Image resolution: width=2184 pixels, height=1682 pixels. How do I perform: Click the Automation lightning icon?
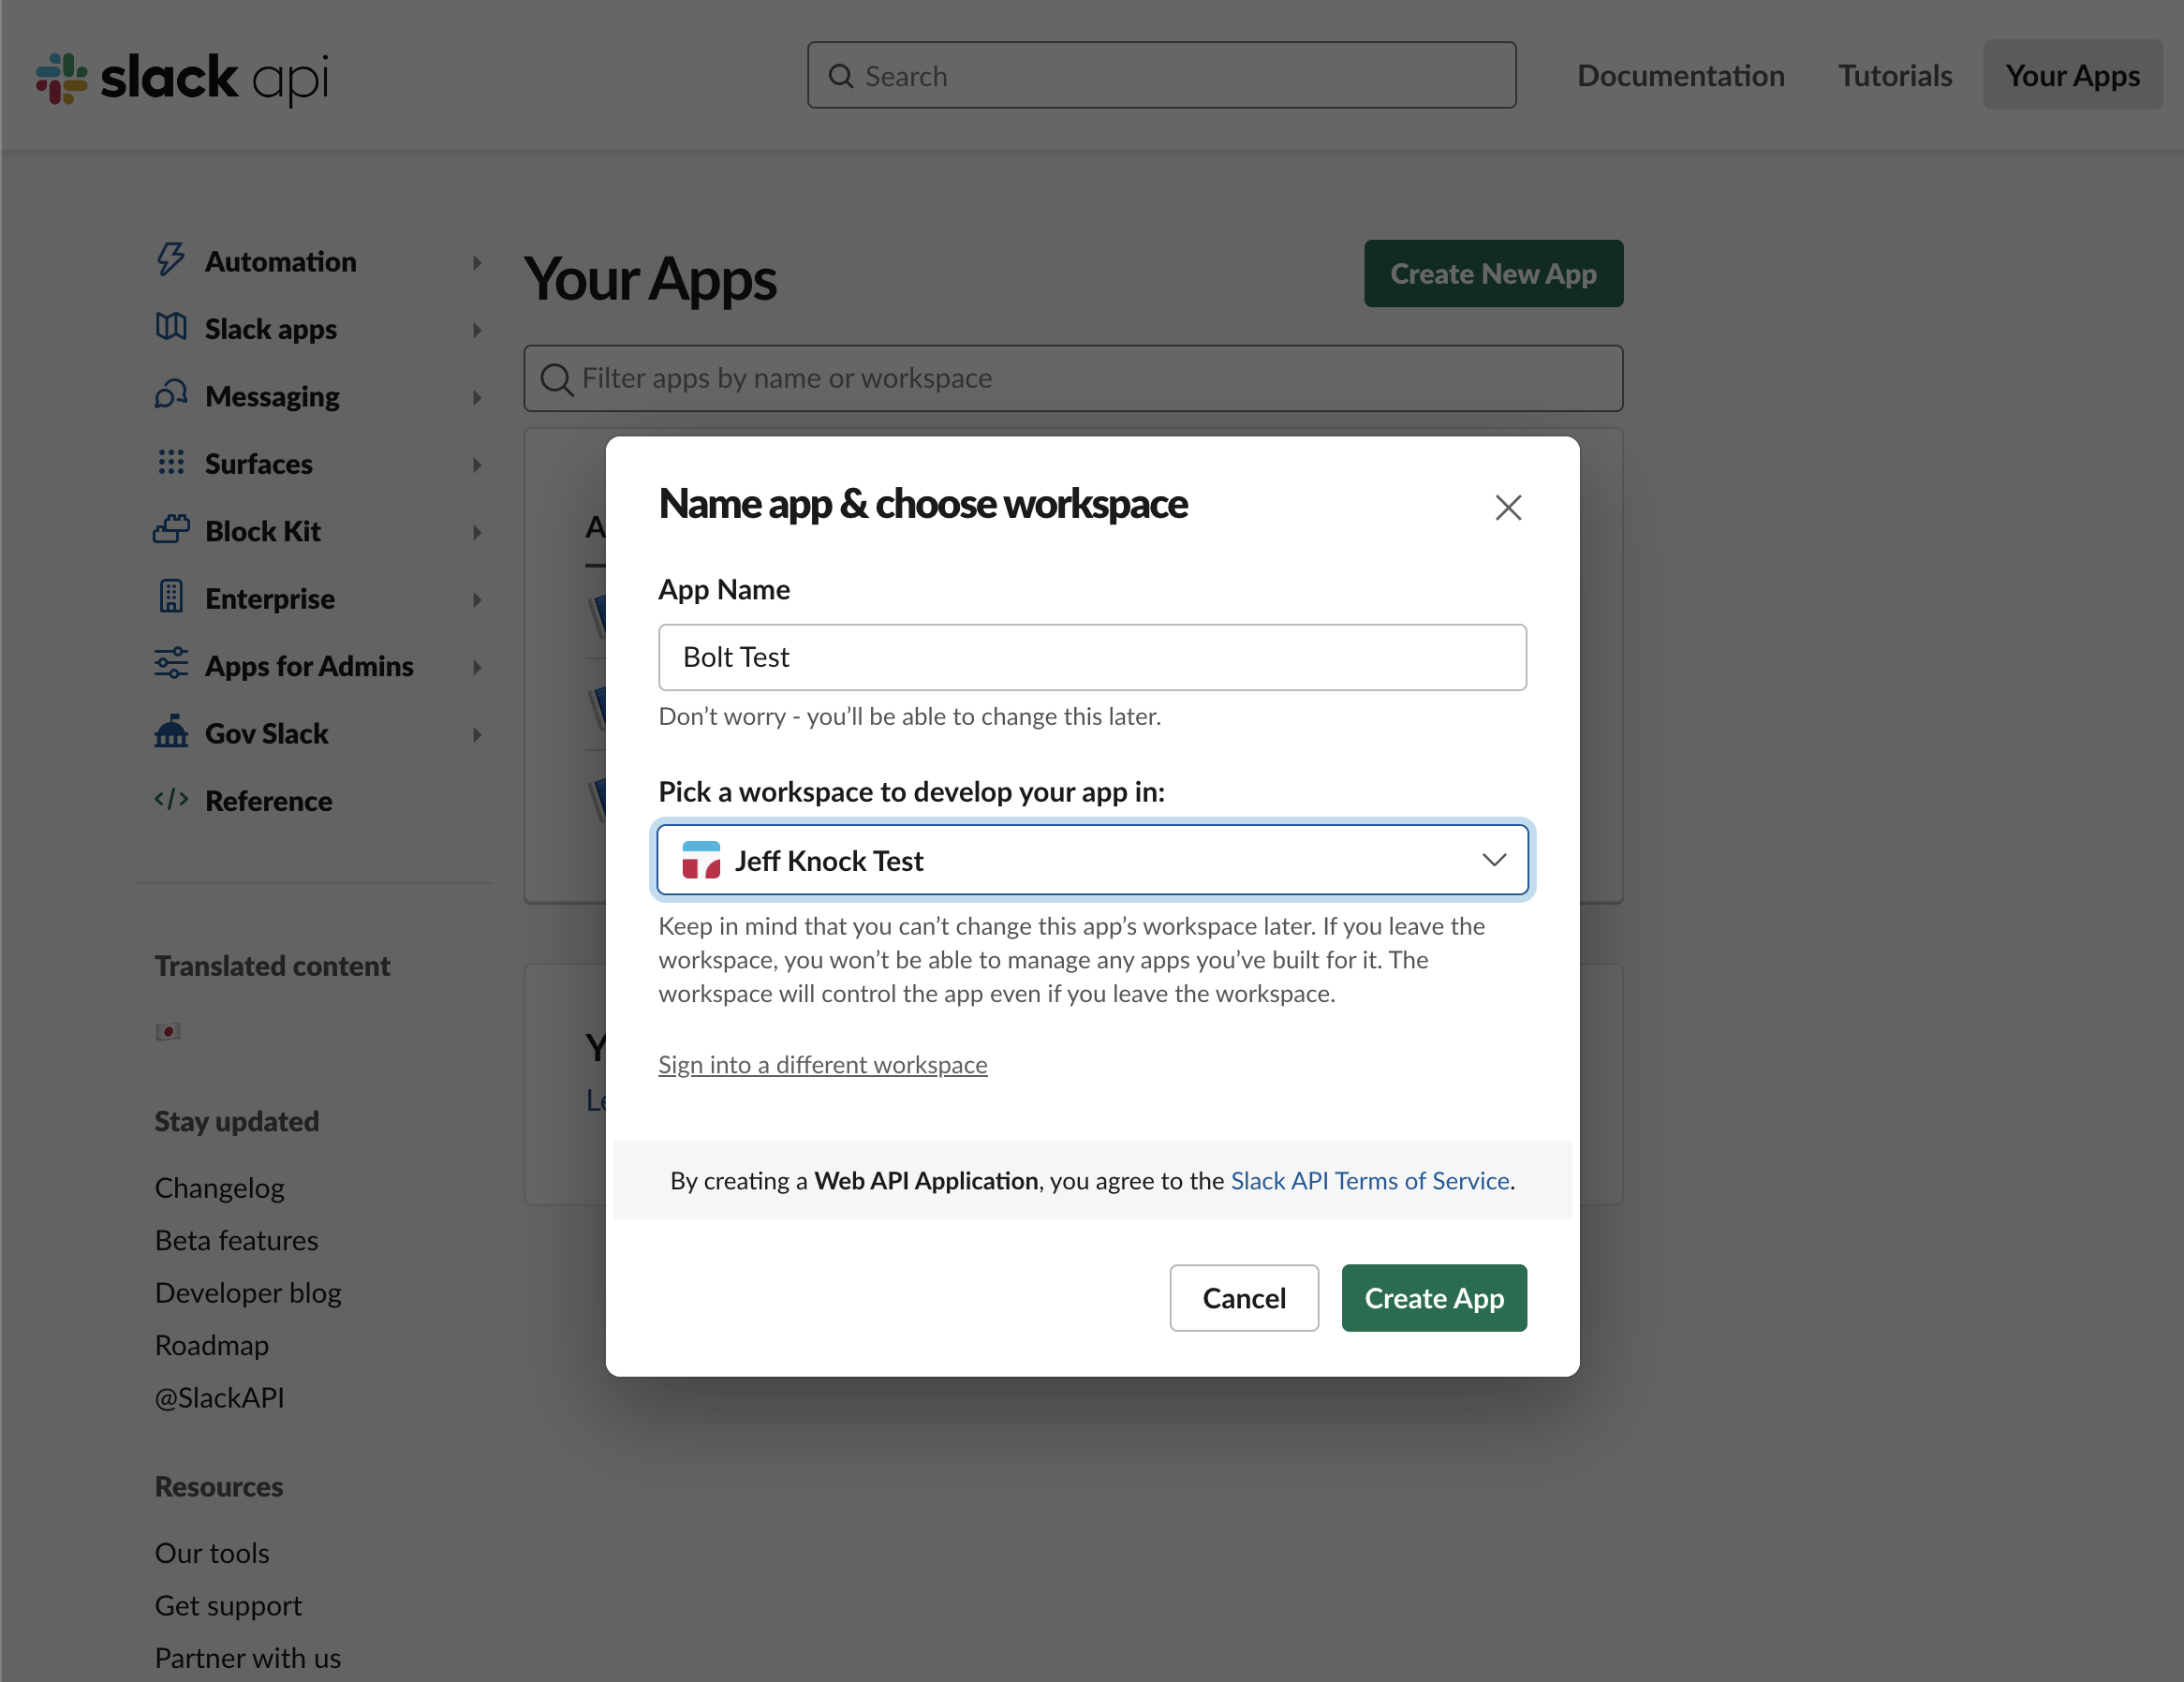[171, 260]
